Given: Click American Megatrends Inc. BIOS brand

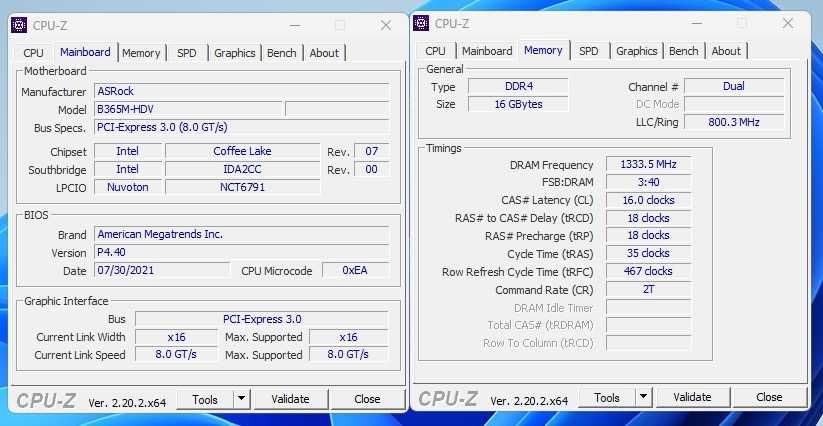Looking at the screenshot, I should 242,235.
